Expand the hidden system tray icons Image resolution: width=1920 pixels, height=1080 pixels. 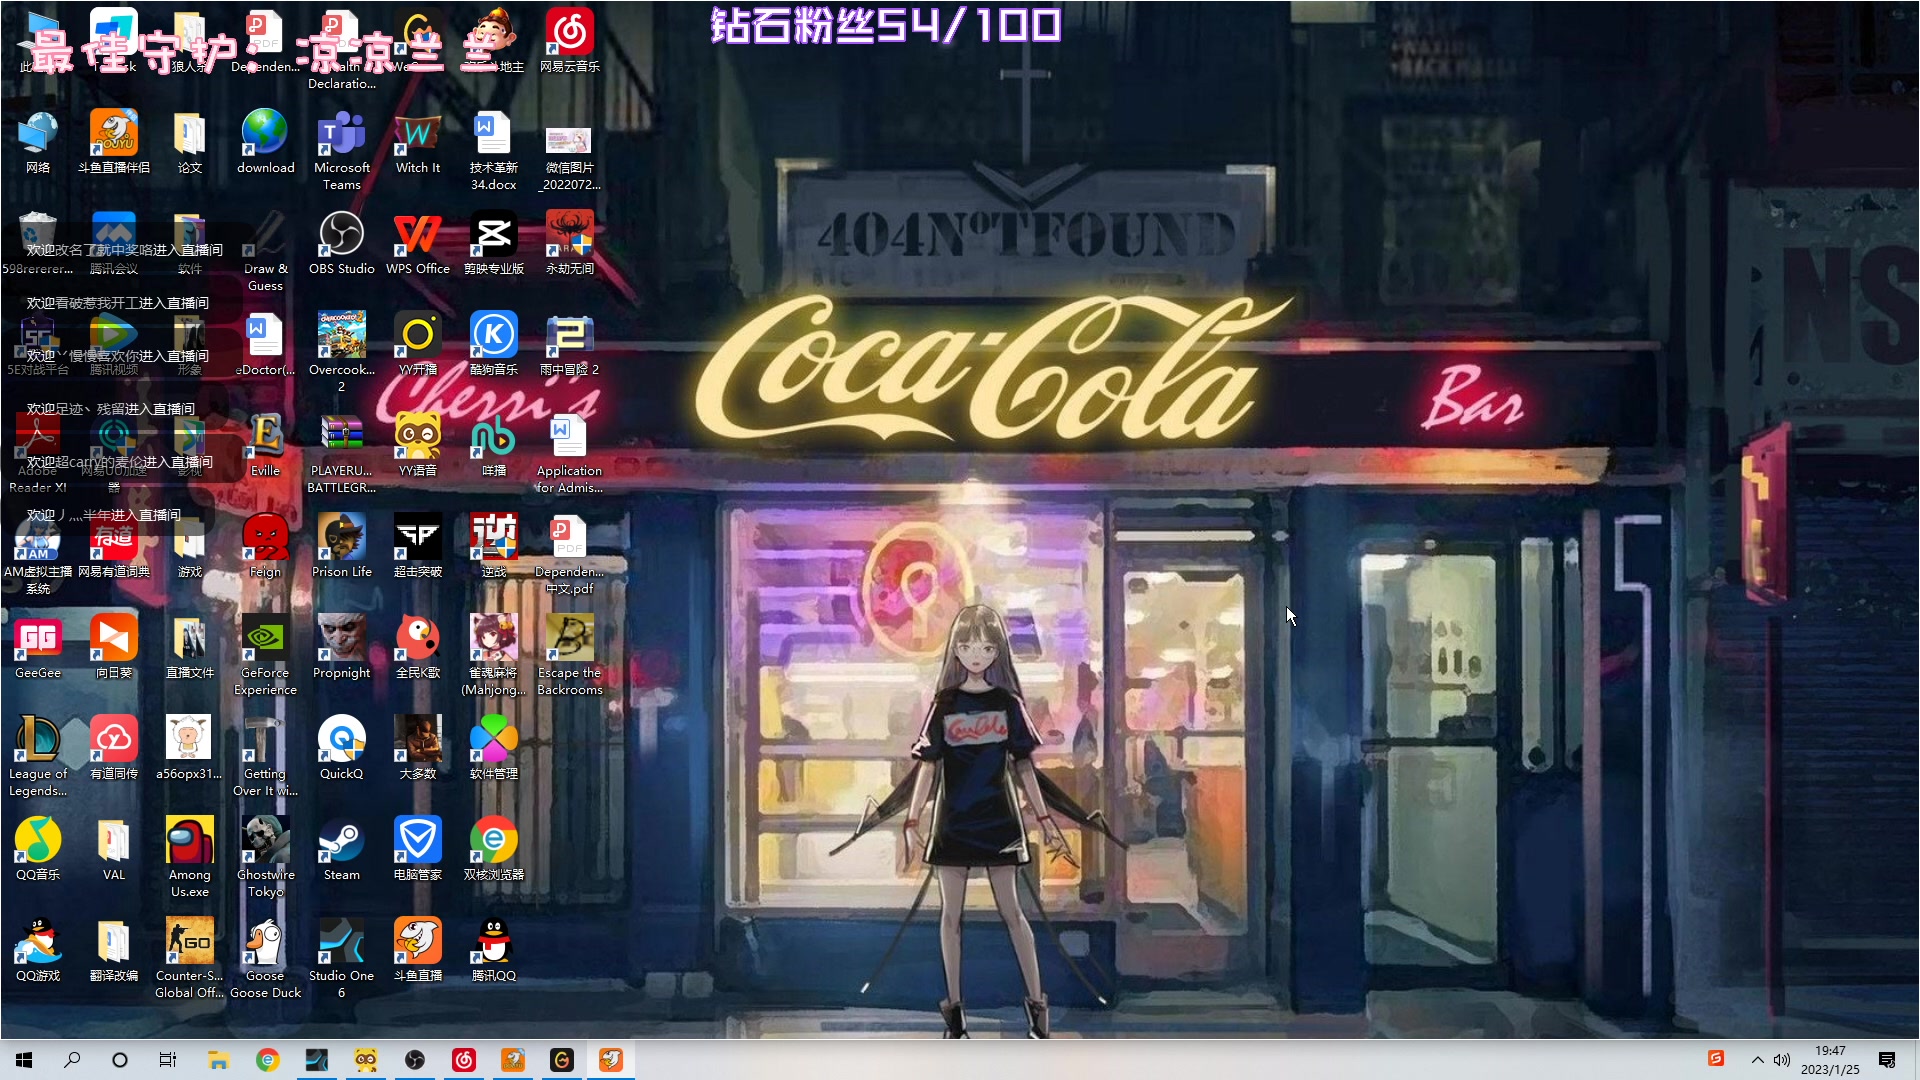(1757, 1060)
